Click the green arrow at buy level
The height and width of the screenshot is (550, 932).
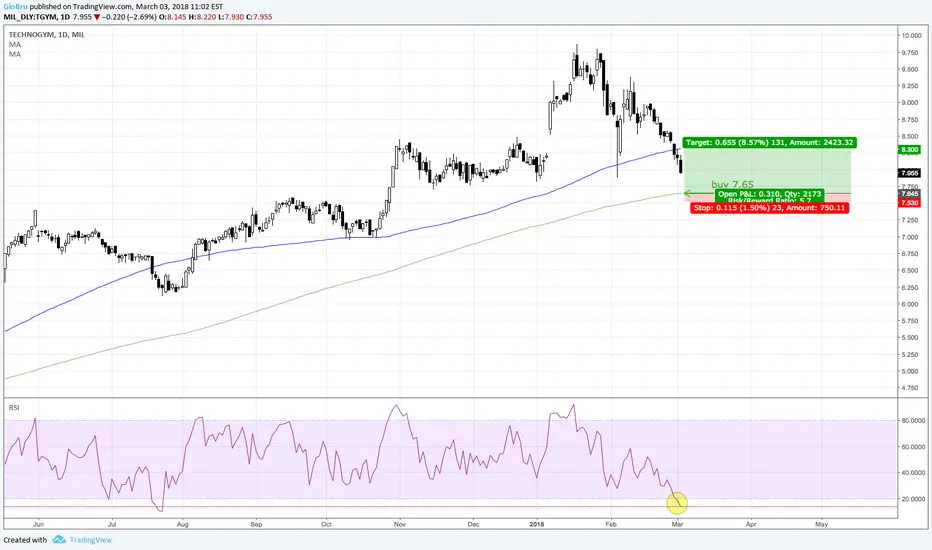tap(690, 193)
